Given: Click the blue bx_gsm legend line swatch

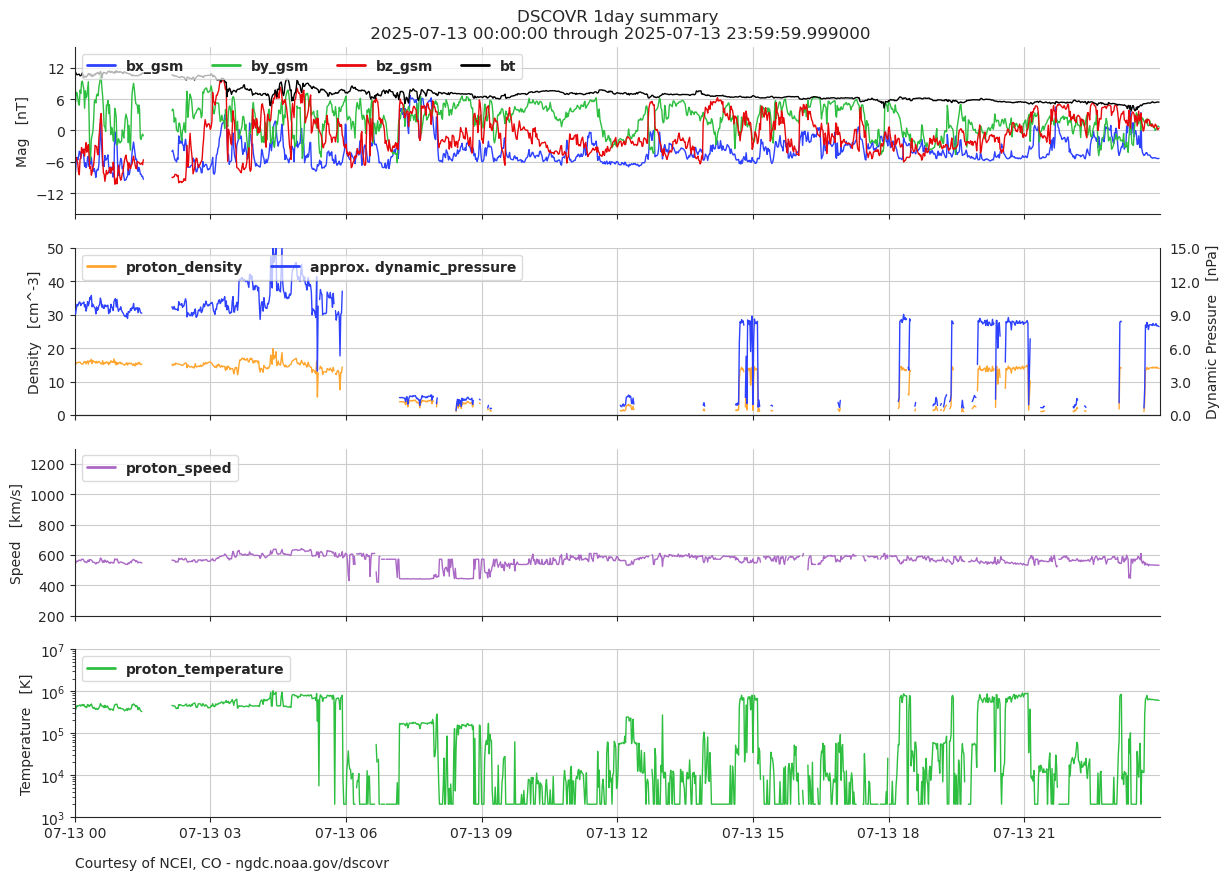Looking at the screenshot, I should 102,67.
